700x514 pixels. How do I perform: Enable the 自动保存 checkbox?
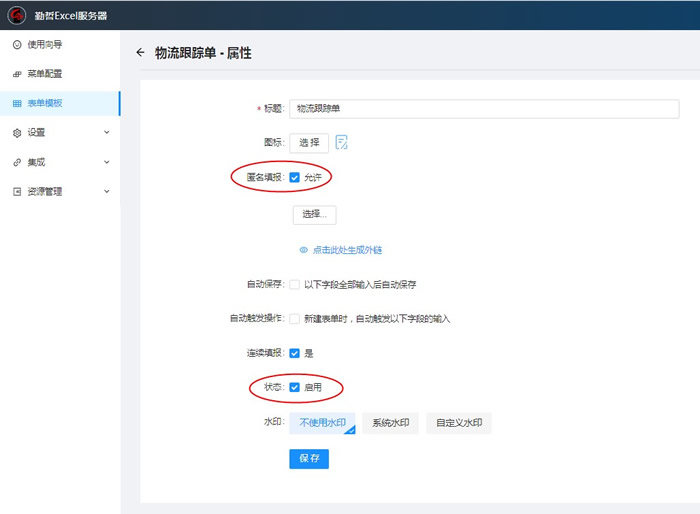[x=295, y=285]
